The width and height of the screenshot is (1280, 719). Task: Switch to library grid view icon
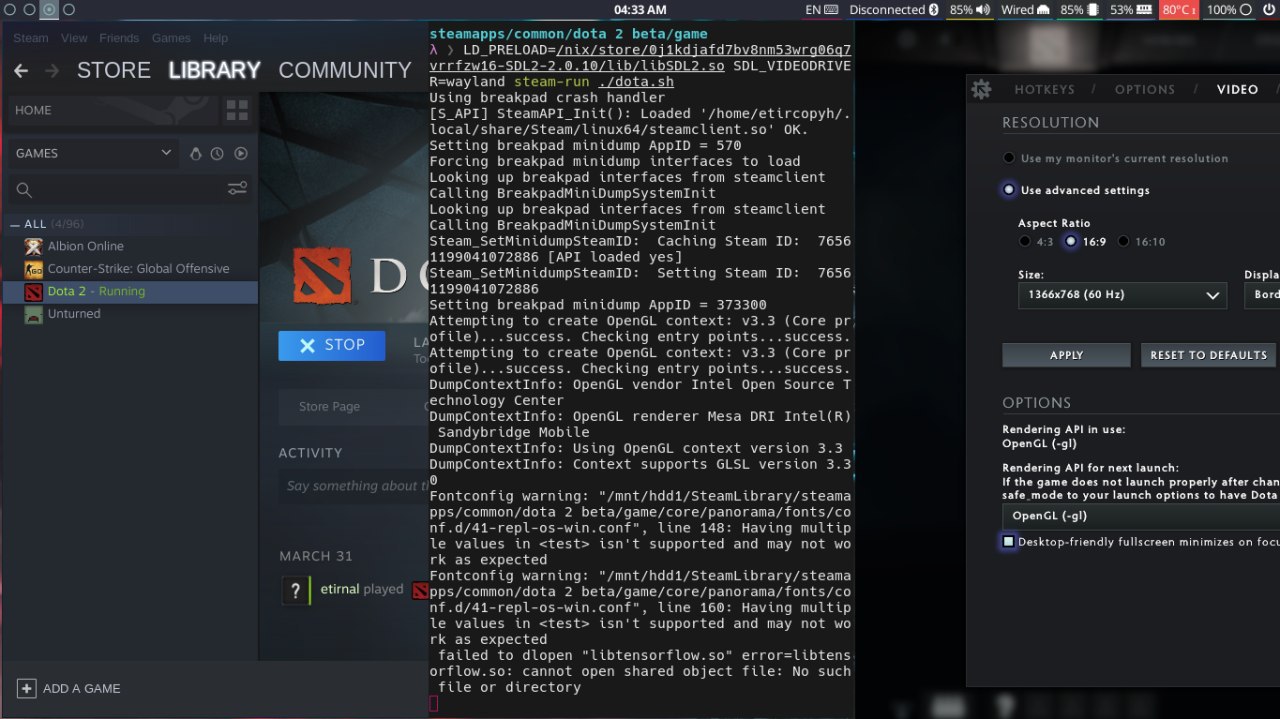click(x=237, y=110)
